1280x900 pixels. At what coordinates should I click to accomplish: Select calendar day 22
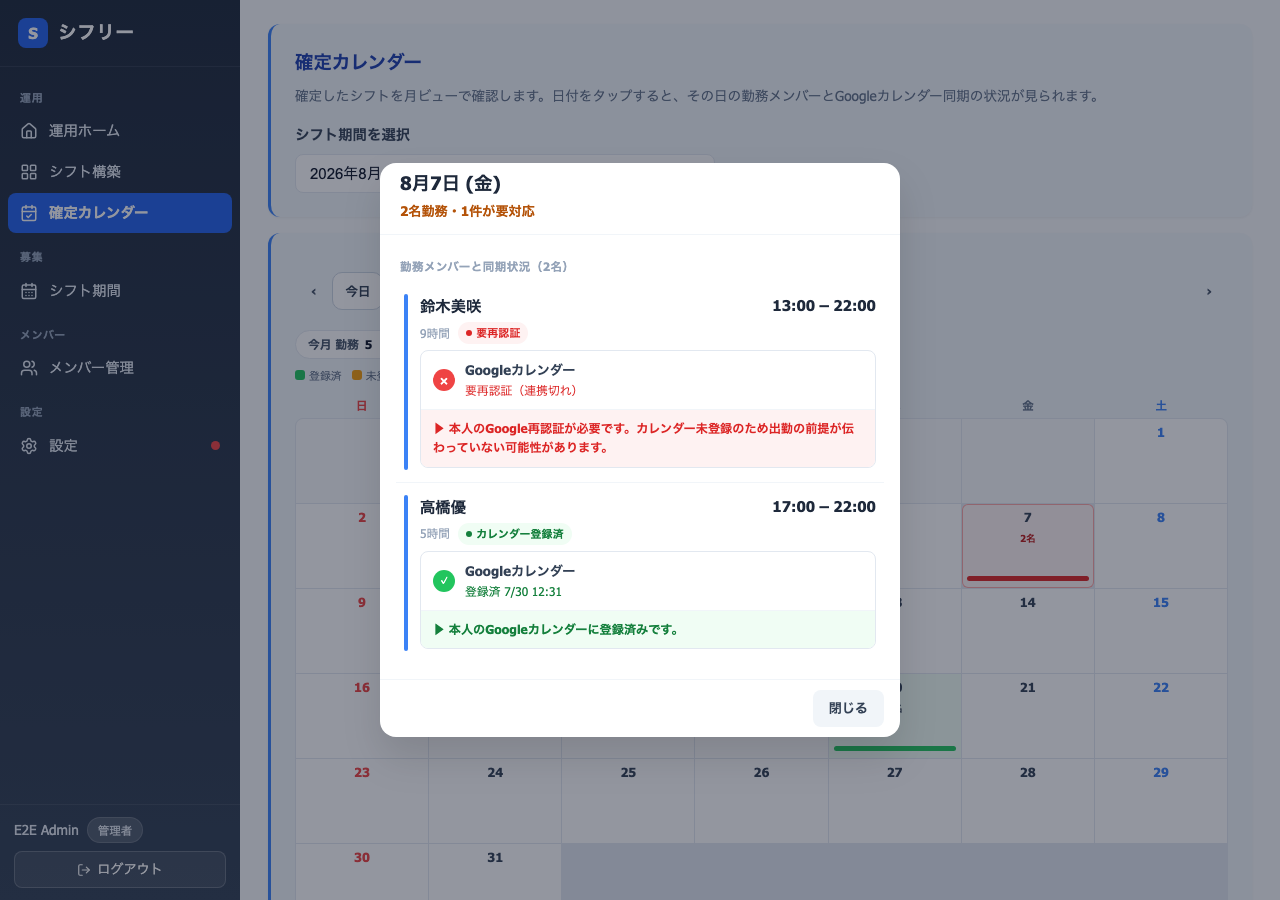(x=1161, y=716)
